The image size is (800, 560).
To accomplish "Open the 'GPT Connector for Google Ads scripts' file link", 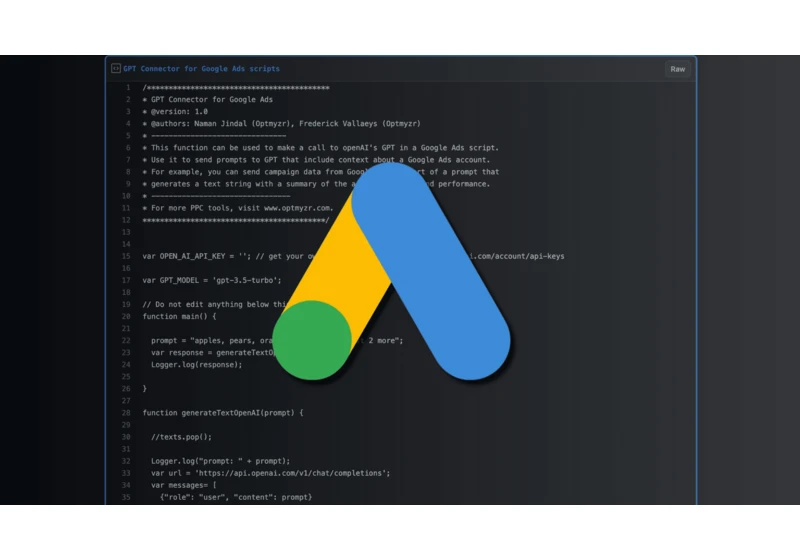I will (201, 69).
